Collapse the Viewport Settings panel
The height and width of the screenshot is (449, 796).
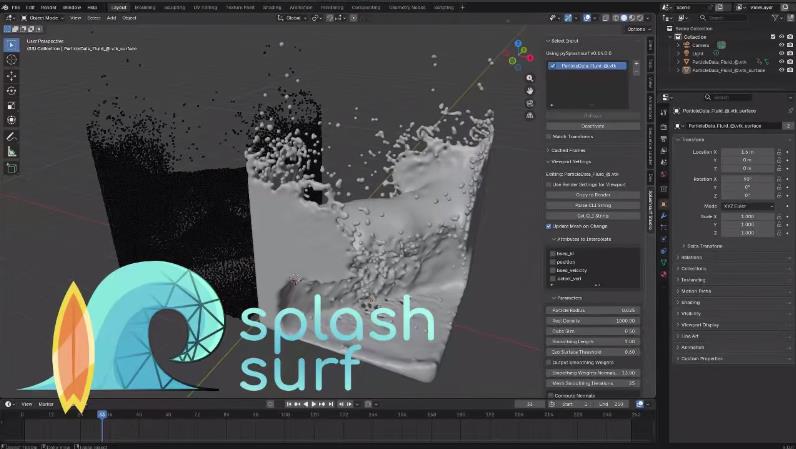(568, 162)
